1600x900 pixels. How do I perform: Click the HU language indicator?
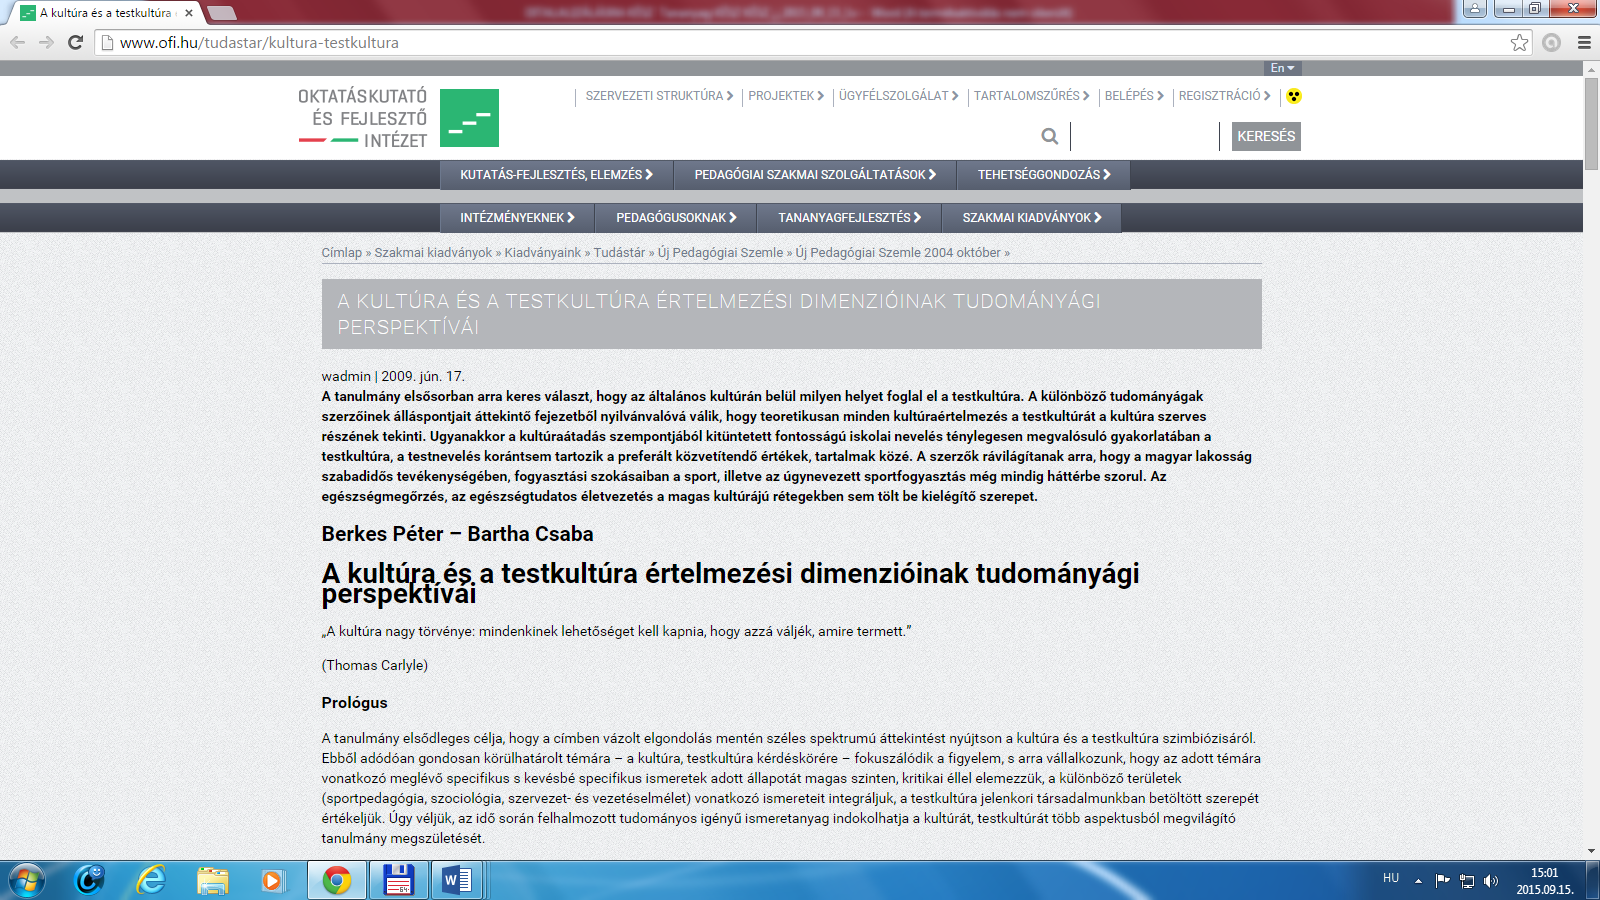[1391, 878]
